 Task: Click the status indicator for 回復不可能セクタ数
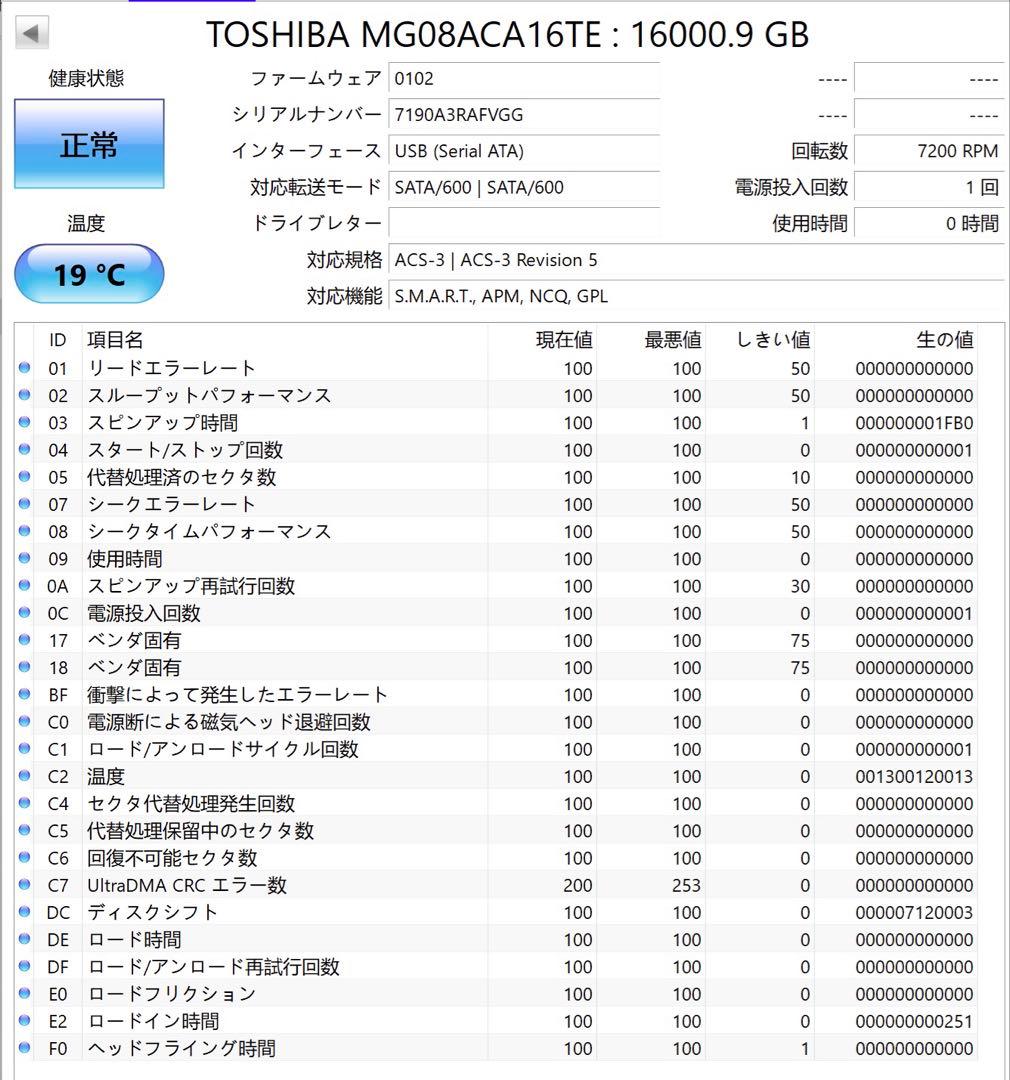coord(24,858)
